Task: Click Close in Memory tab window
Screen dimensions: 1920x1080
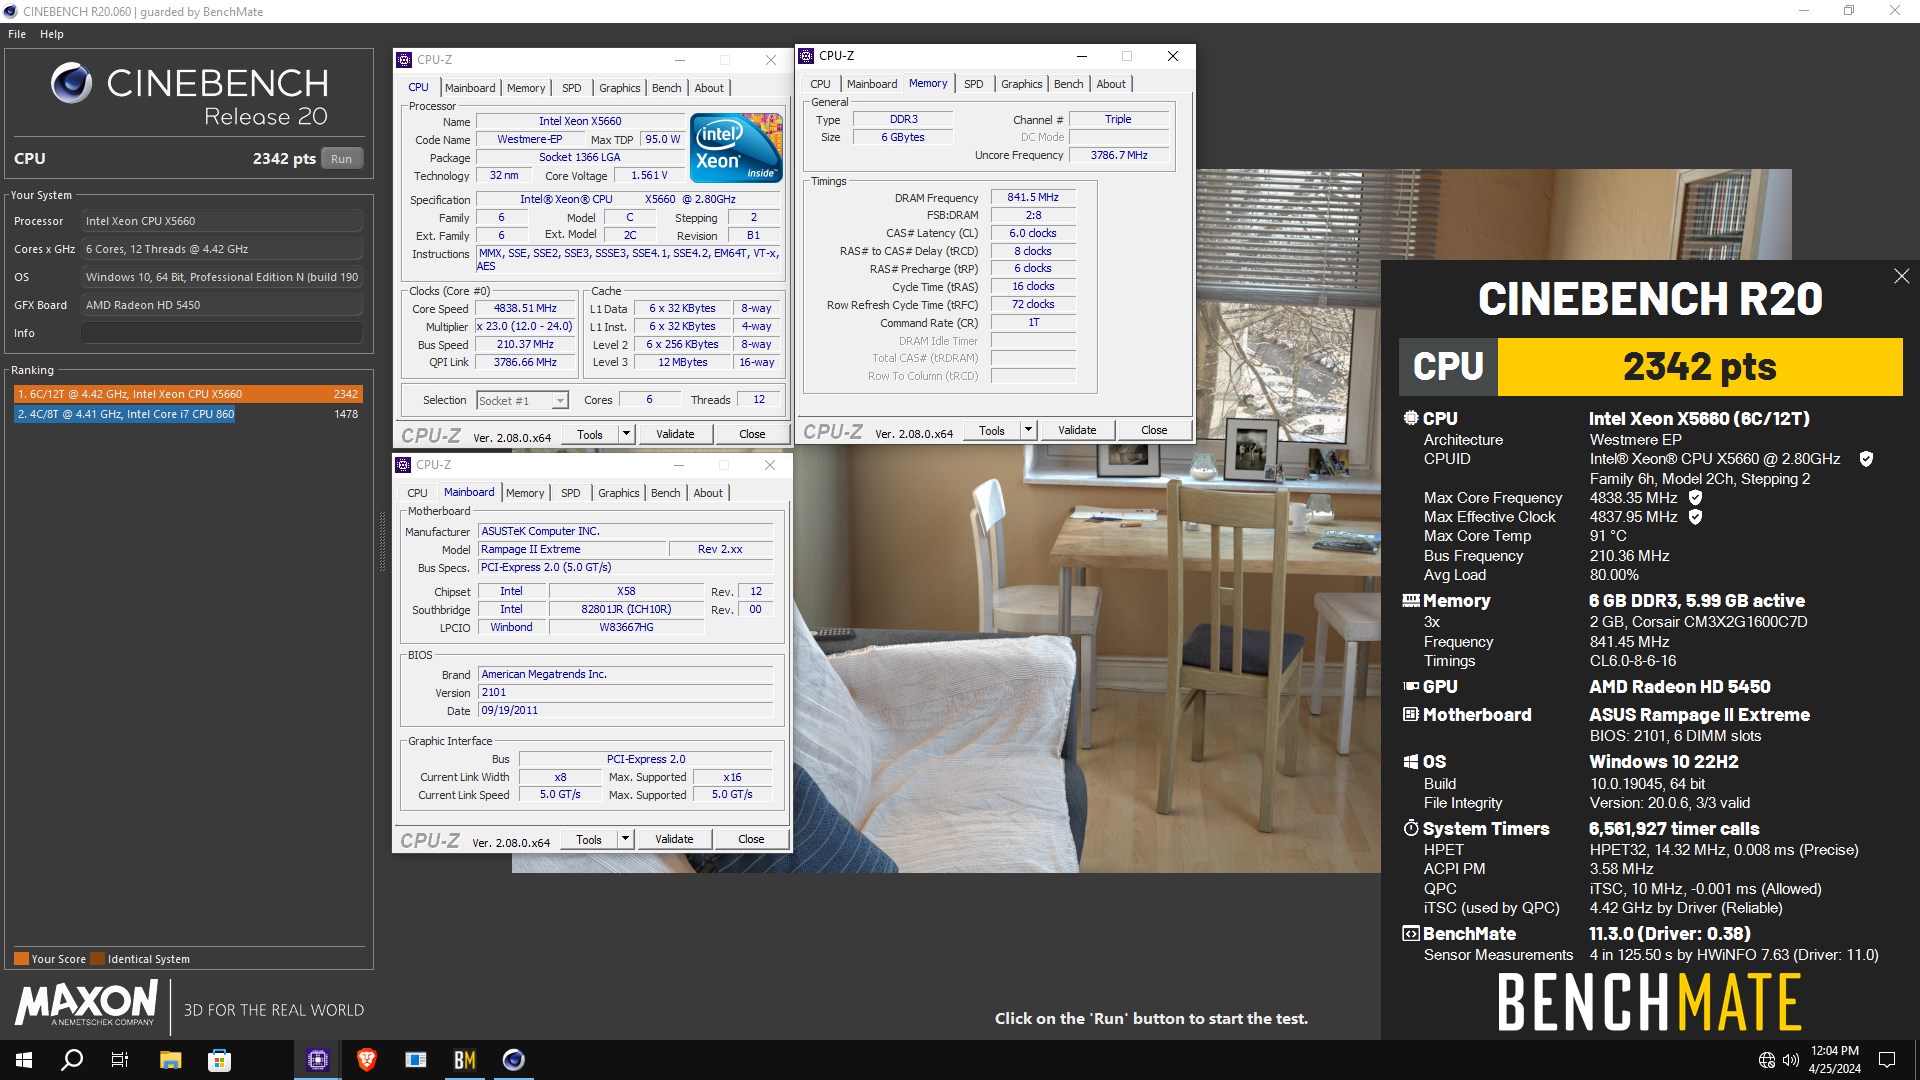Action: click(1154, 430)
